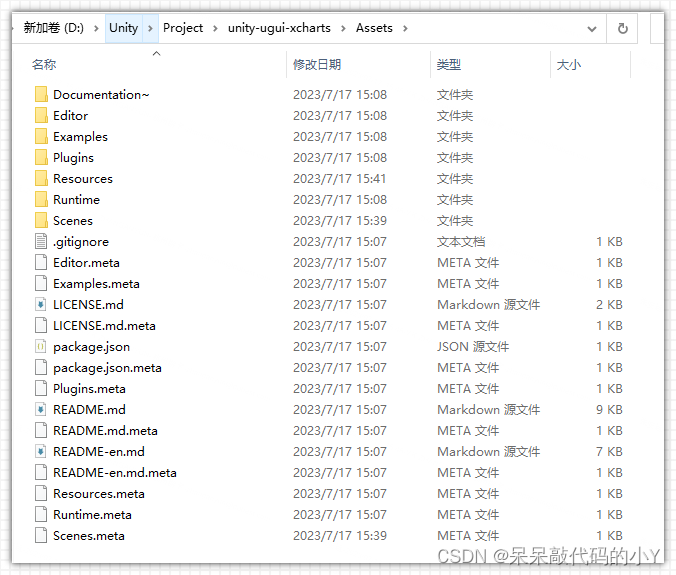The image size is (676, 575).
Task: Click the README.md markdown icon
Action: pos(41,409)
